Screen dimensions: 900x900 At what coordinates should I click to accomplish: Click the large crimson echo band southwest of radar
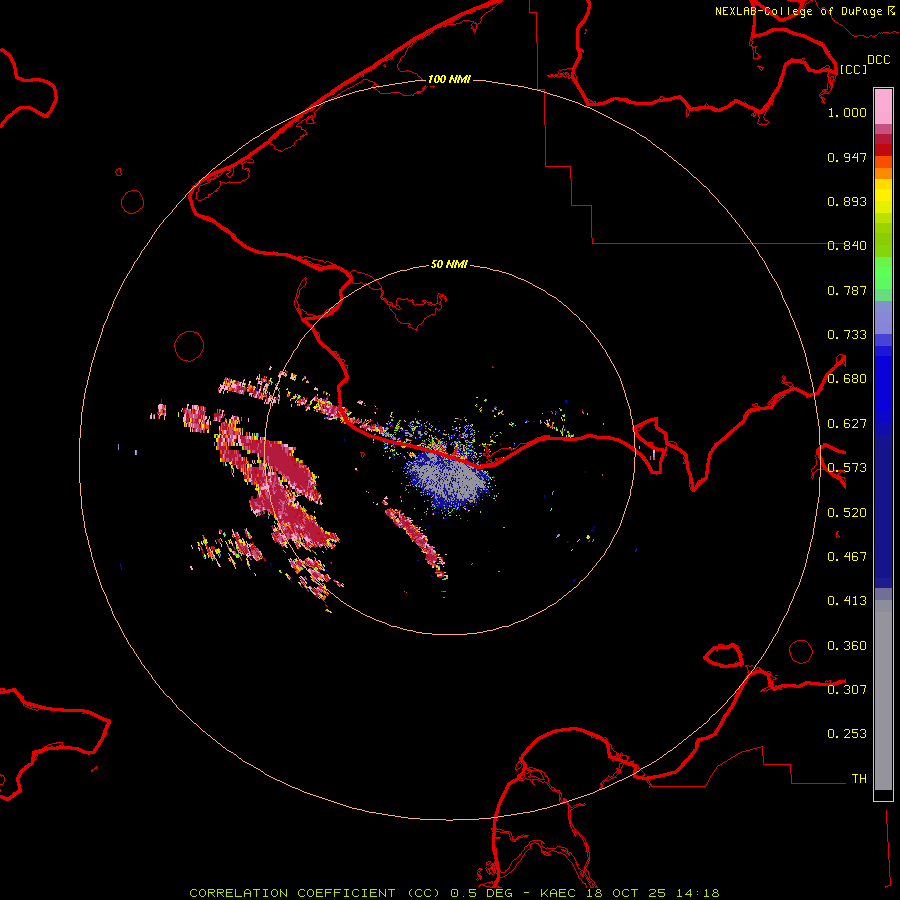(x=276, y=485)
